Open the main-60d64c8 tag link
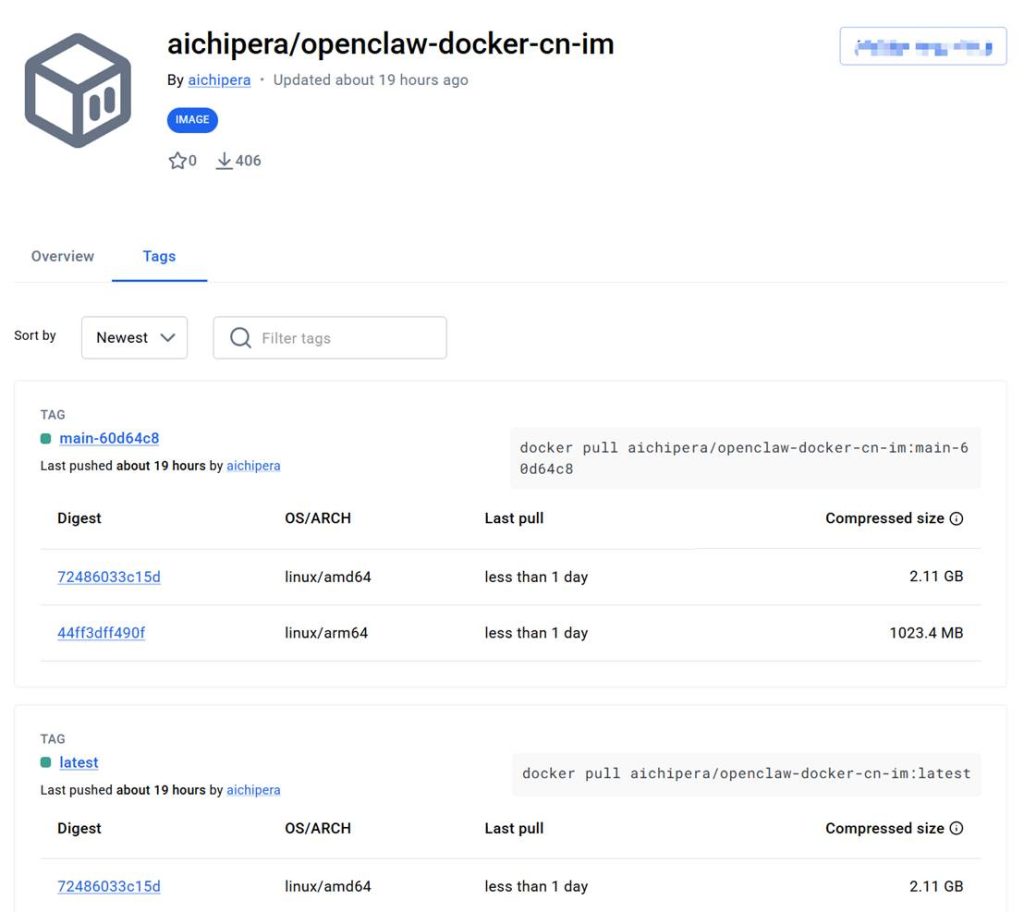Image resolution: width=1024 pixels, height=912 pixels. (x=109, y=438)
